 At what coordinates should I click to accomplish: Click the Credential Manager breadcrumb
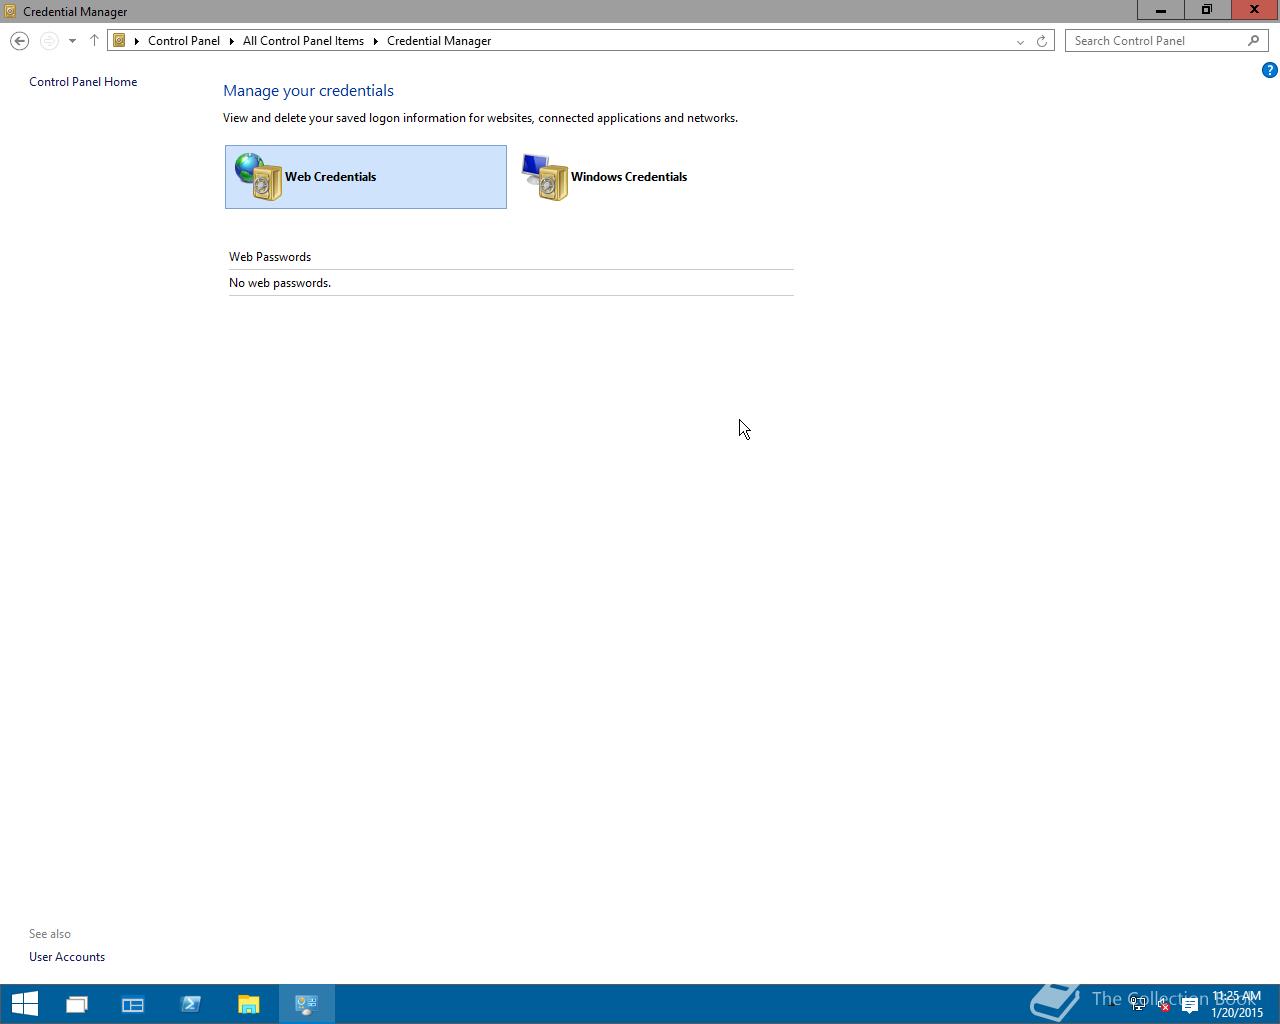[x=439, y=41]
